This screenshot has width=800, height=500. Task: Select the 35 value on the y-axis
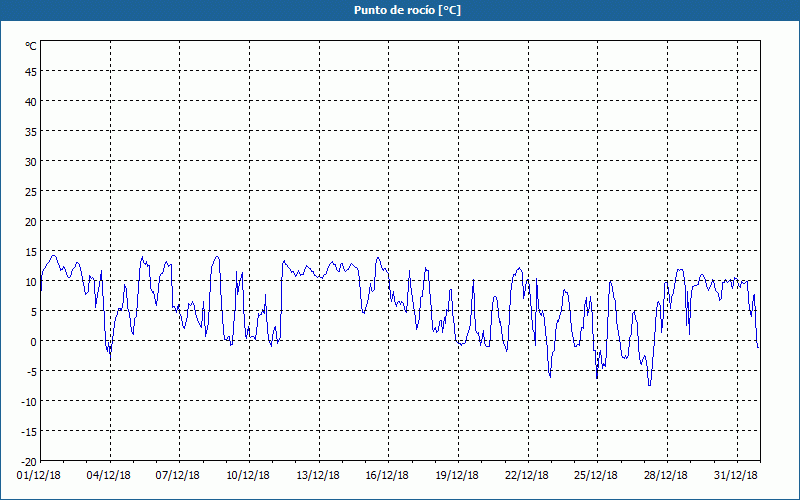coord(31,132)
